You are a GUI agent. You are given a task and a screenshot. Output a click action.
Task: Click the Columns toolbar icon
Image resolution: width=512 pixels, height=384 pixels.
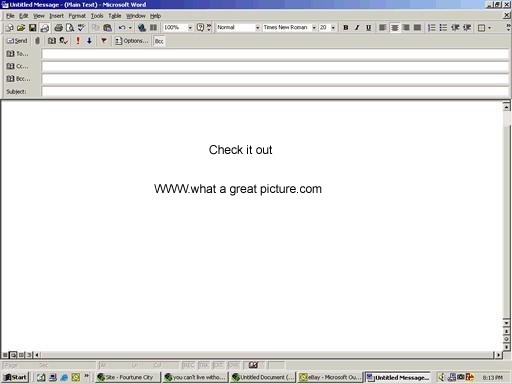[x=153, y=28]
